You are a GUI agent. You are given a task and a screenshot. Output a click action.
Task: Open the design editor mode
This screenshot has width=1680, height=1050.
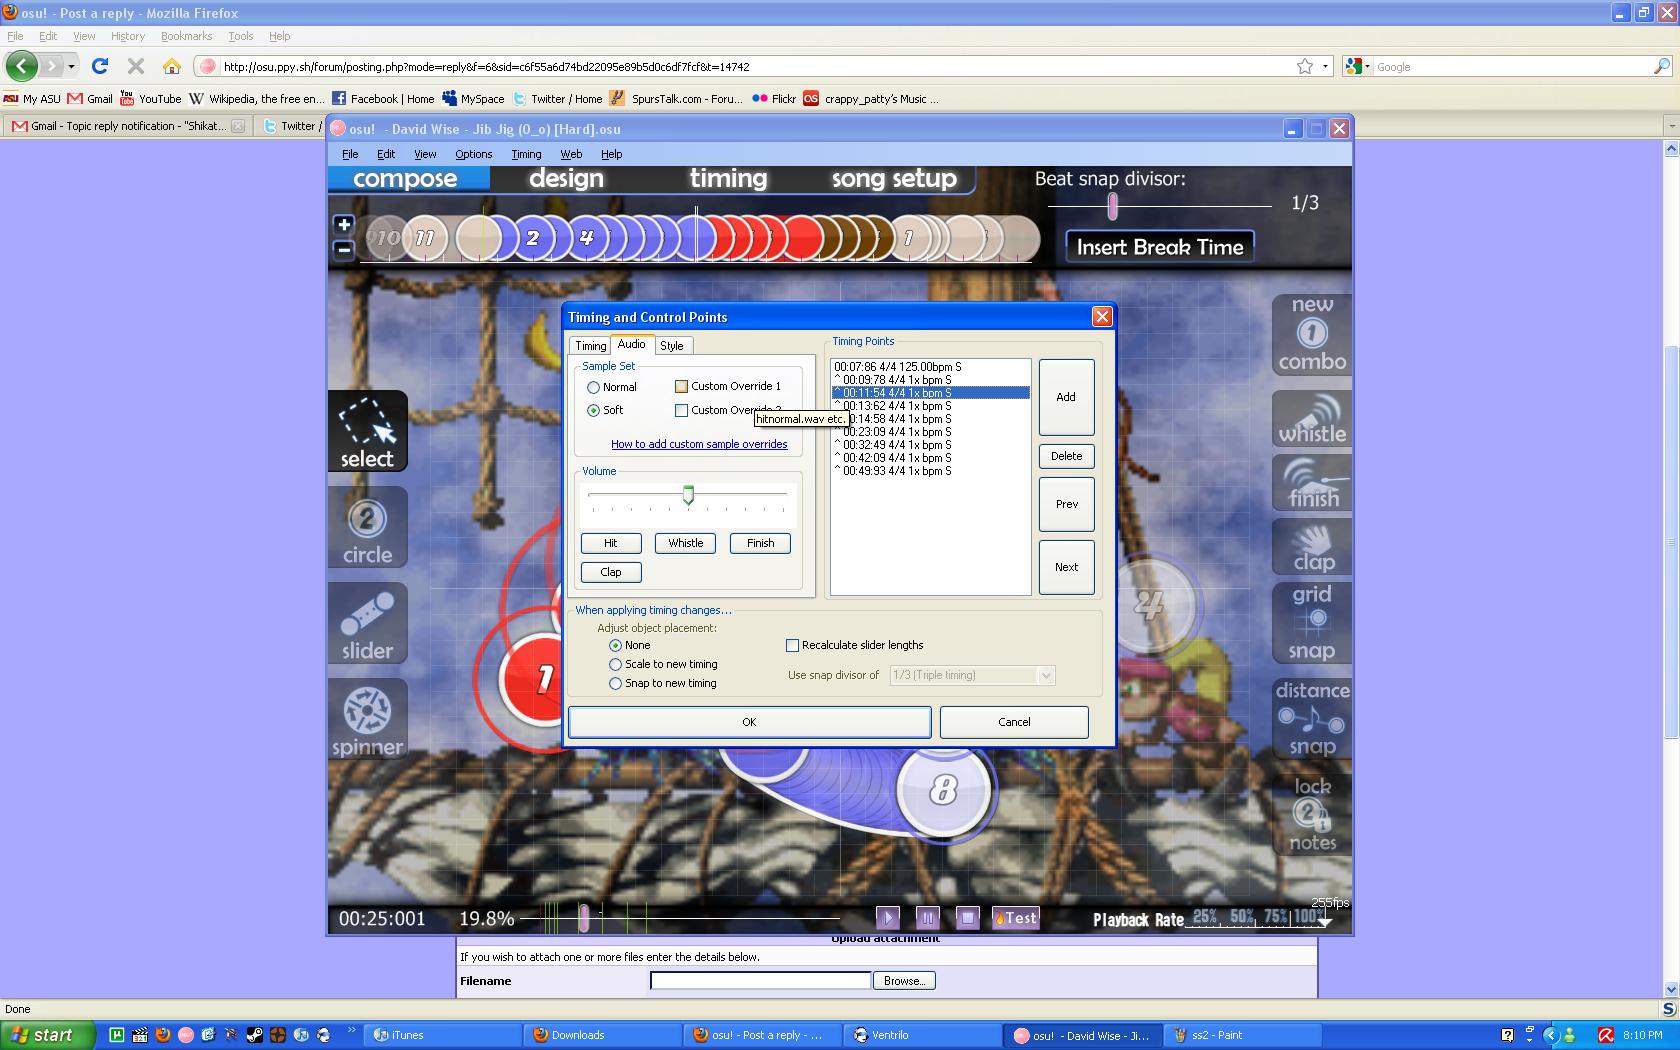click(566, 178)
